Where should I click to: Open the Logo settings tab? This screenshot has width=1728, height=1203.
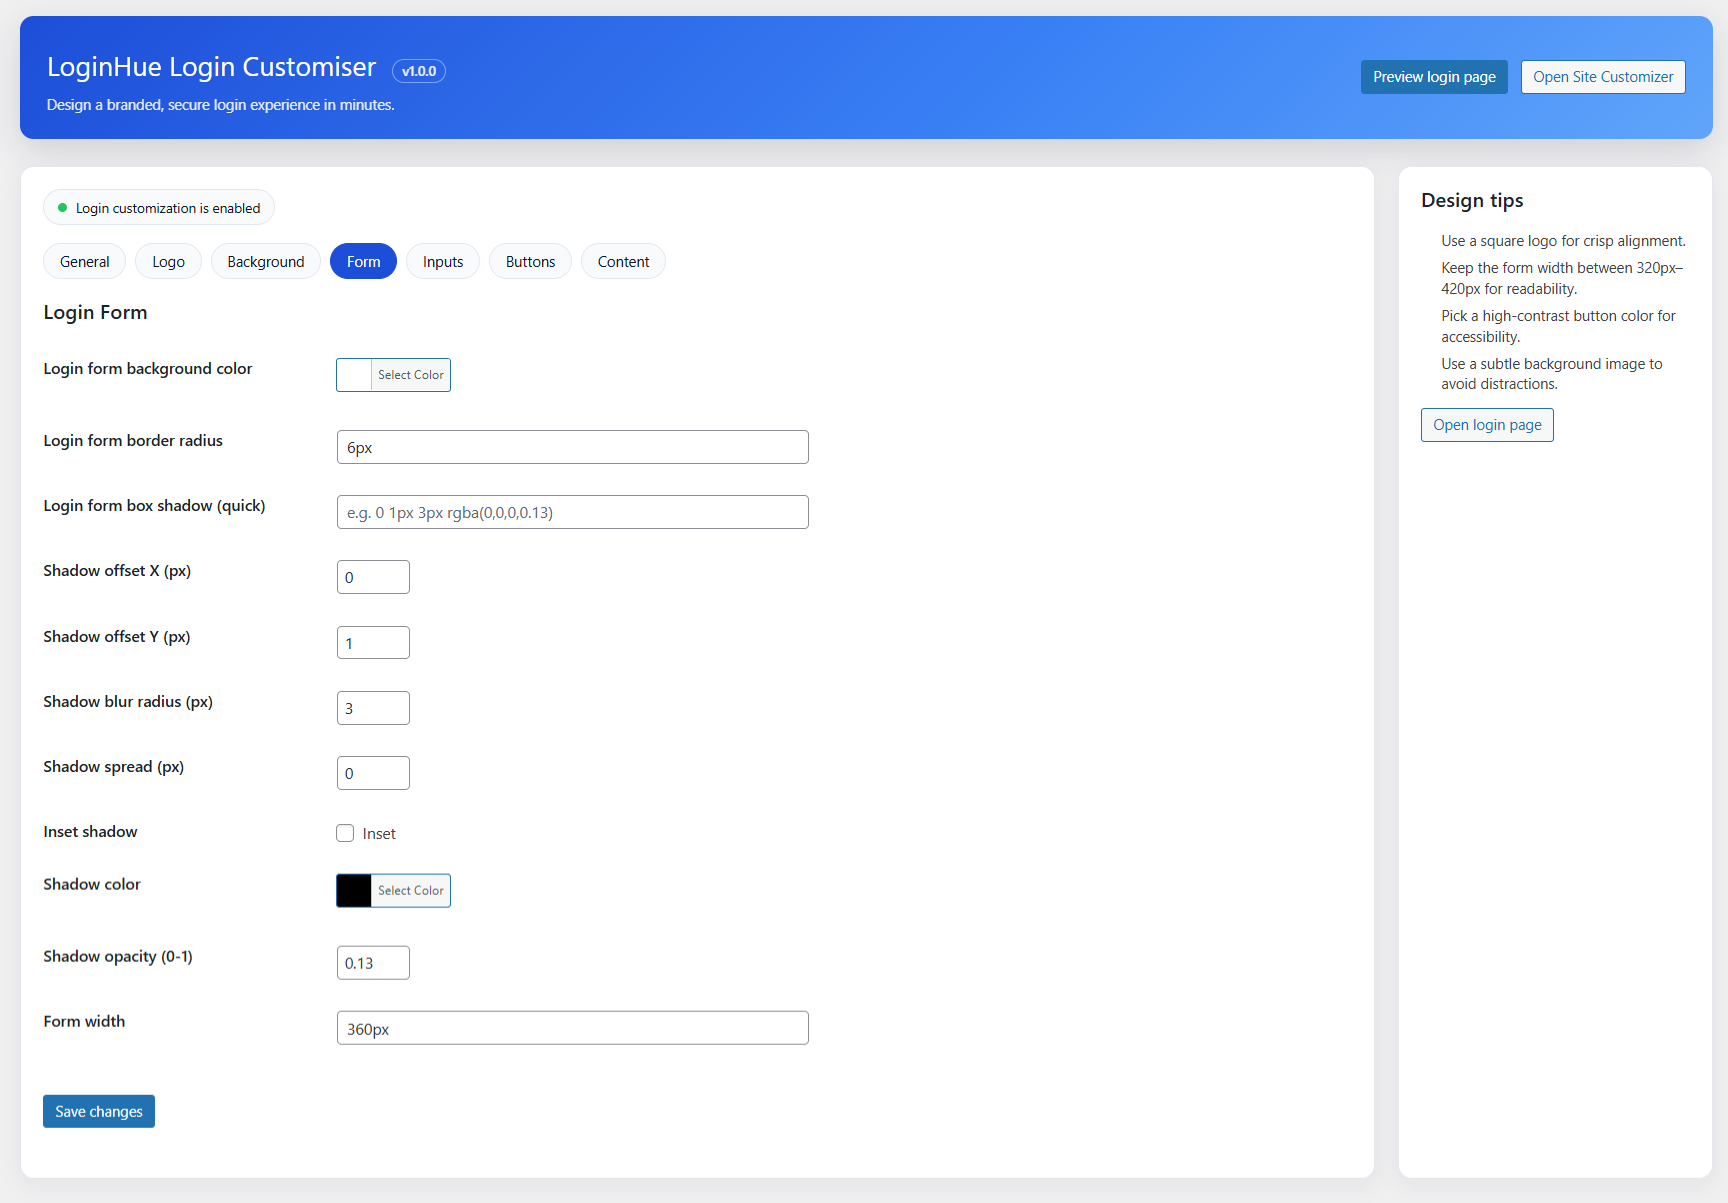pyautogui.click(x=168, y=261)
